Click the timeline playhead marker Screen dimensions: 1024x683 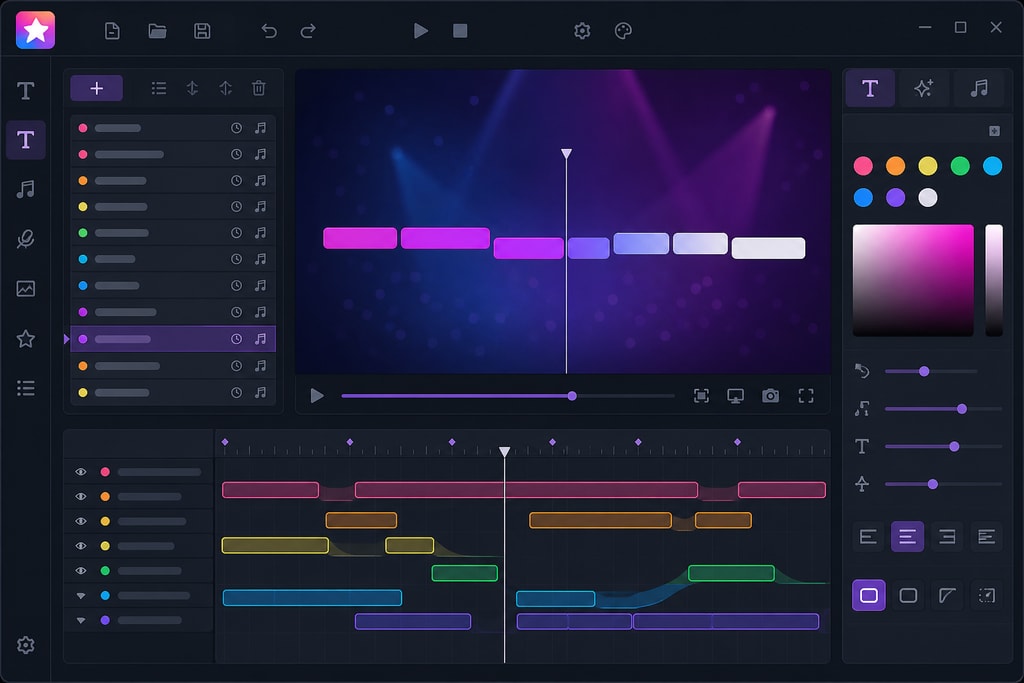(505, 452)
